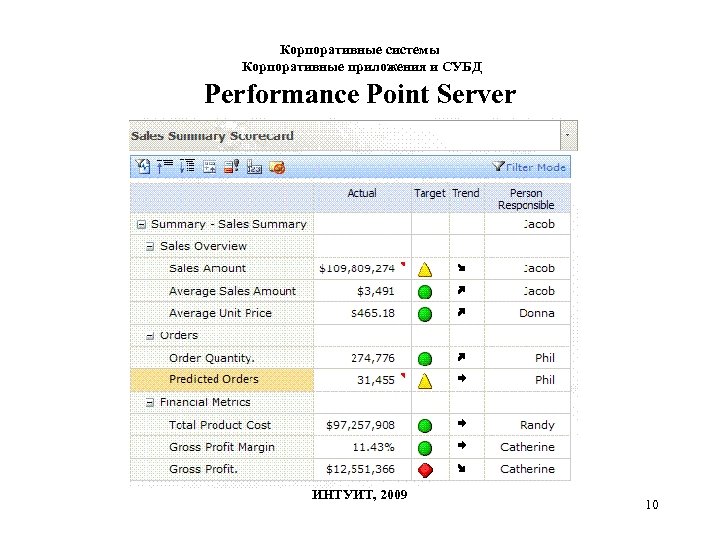Click green circle indicator for Average Unit Price
720x540 pixels.
point(425,315)
